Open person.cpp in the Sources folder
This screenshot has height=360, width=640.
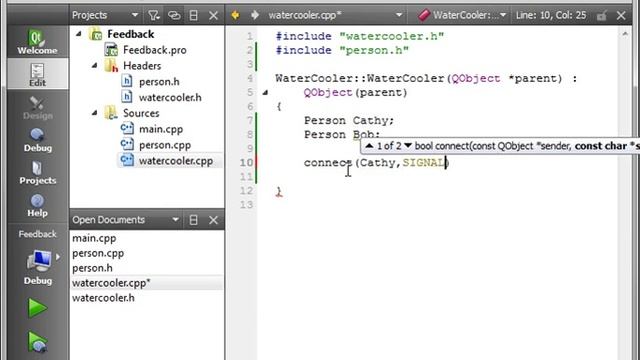[x=164, y=145]
